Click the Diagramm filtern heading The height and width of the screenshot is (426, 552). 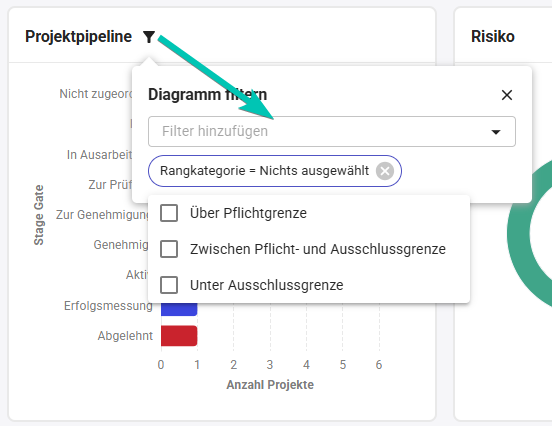click(x=207, y=94)
